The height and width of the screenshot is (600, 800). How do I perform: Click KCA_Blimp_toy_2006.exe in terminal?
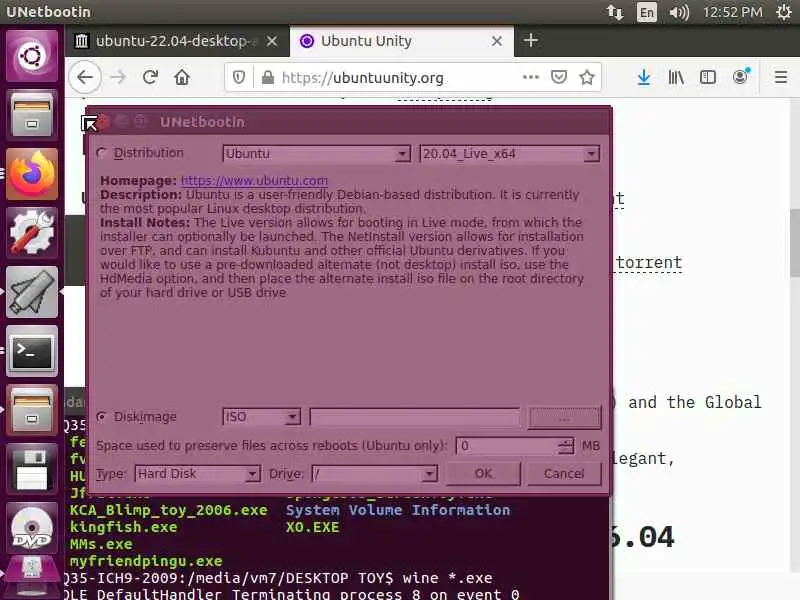(168, 510)
